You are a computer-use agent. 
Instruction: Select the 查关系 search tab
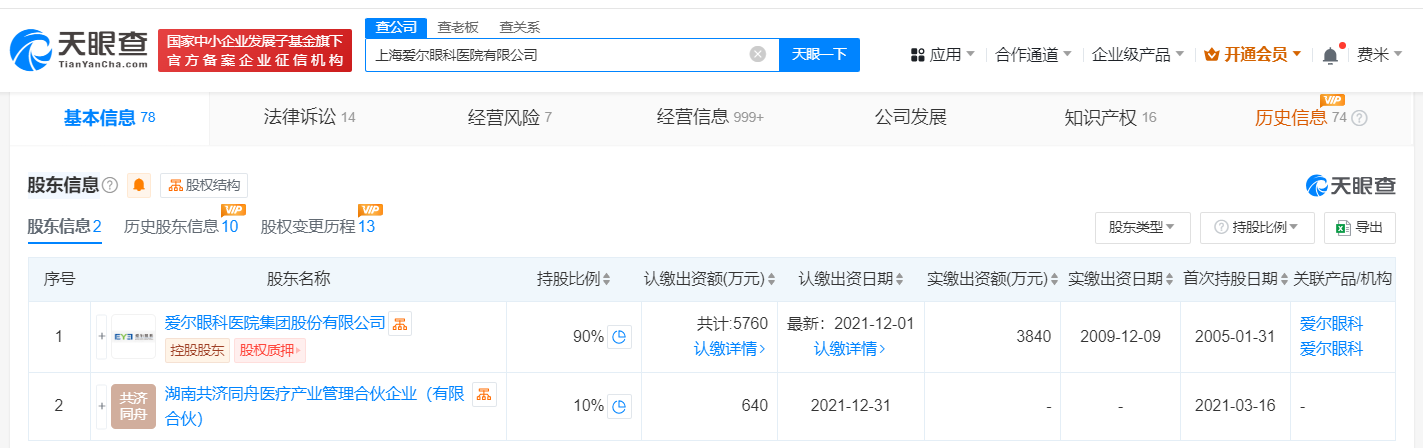pos(520,27)
